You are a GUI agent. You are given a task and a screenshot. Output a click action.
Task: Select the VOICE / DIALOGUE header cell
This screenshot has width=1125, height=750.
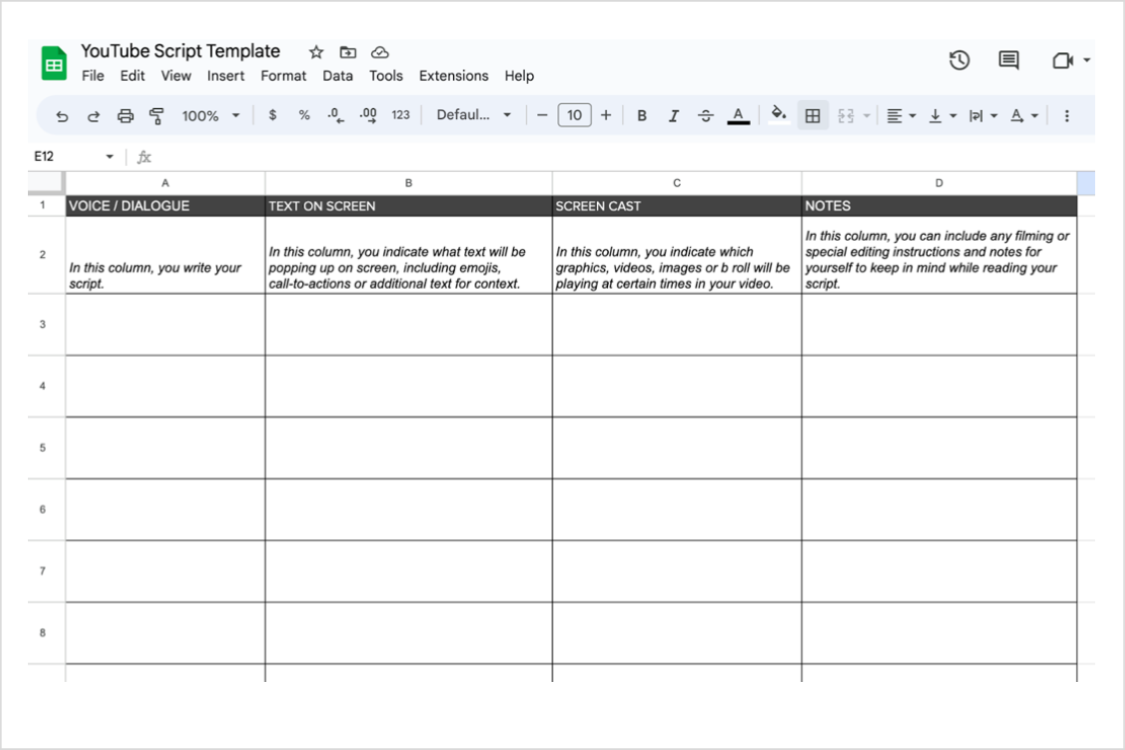pyautogui.click(x=165, y=206)
